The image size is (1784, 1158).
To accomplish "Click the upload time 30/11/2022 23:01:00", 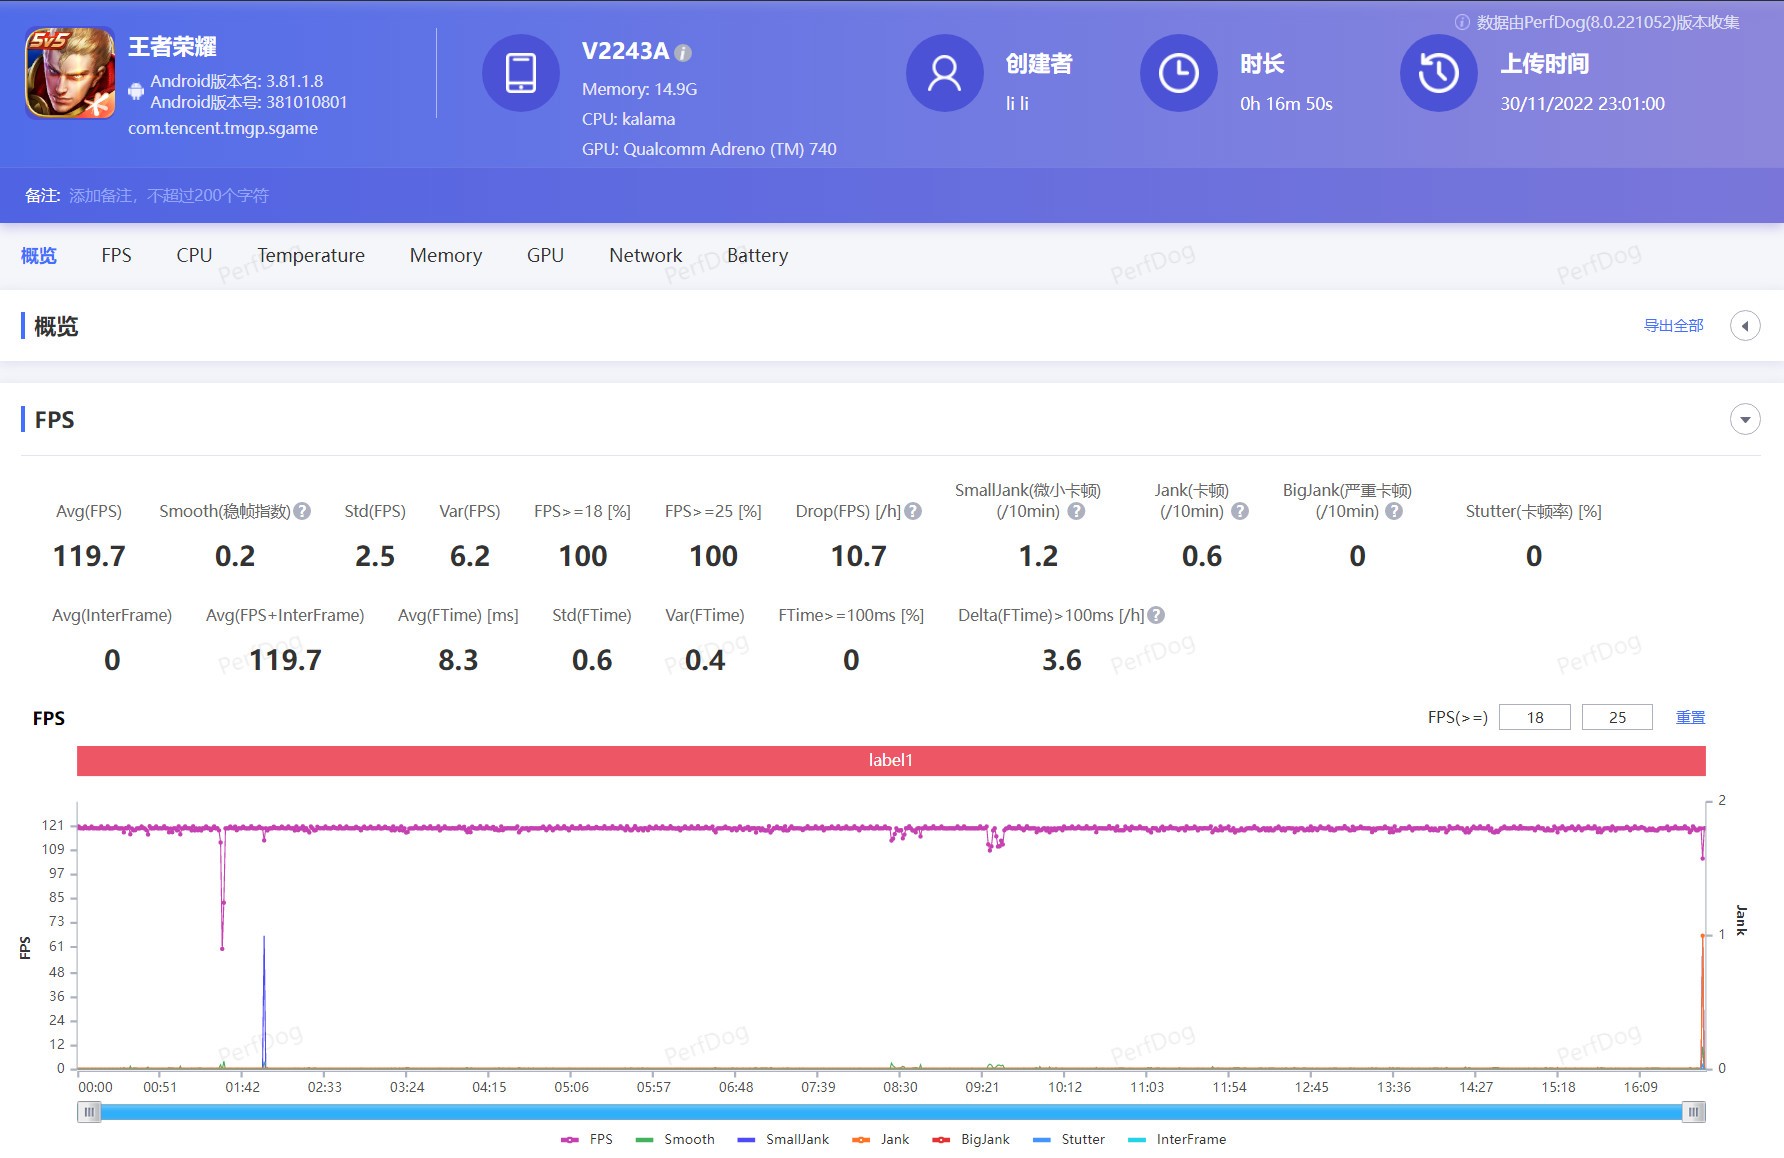I will [x=1582, y=104].
